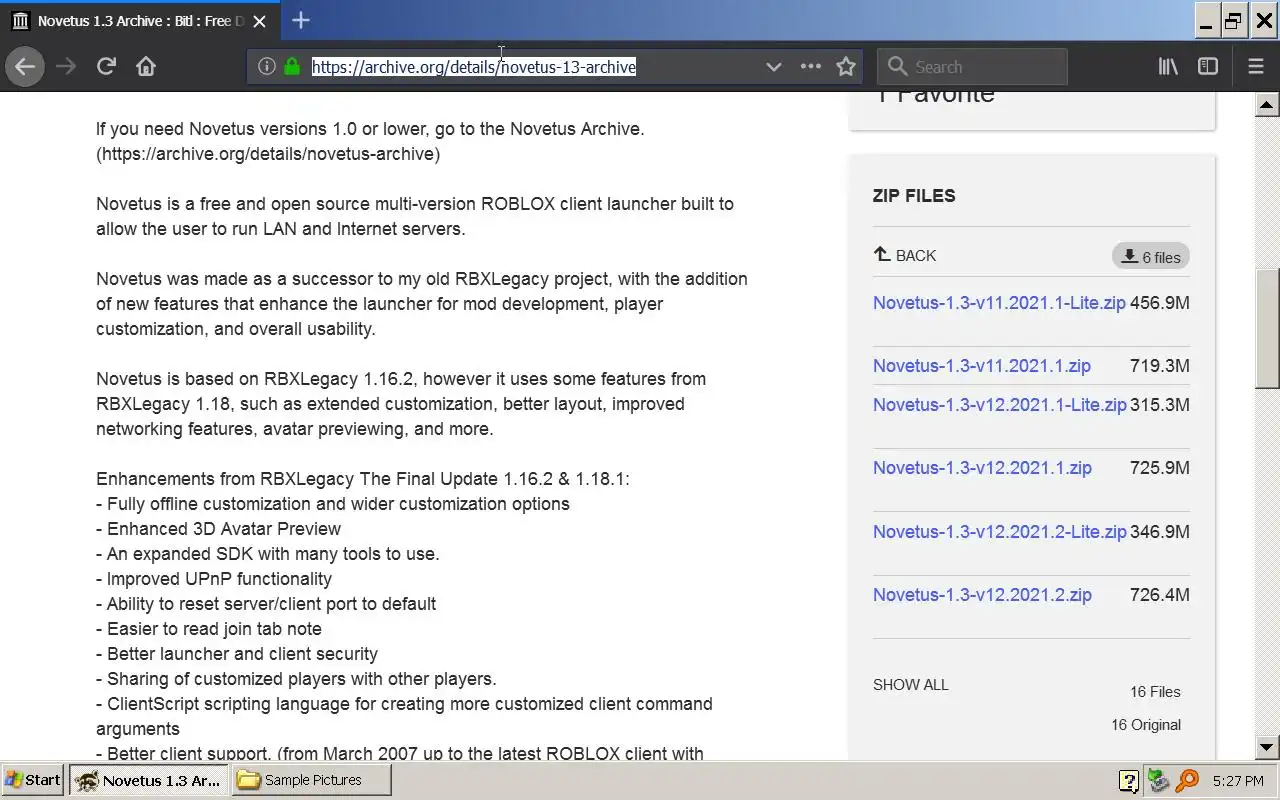Click the vertical scrollbar thumb
This screenshot has height=800, width=1280.
[x=1267, y=329]
